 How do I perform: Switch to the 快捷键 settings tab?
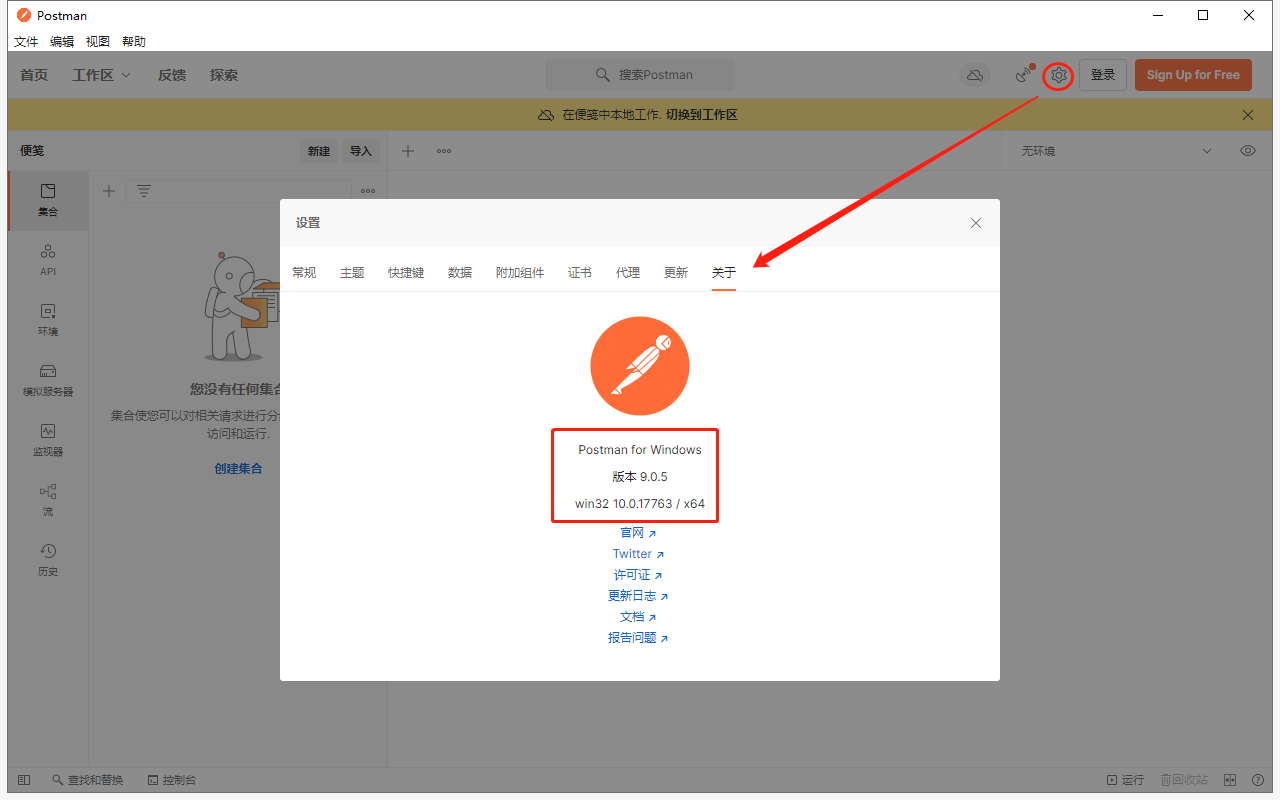point(406,272)
